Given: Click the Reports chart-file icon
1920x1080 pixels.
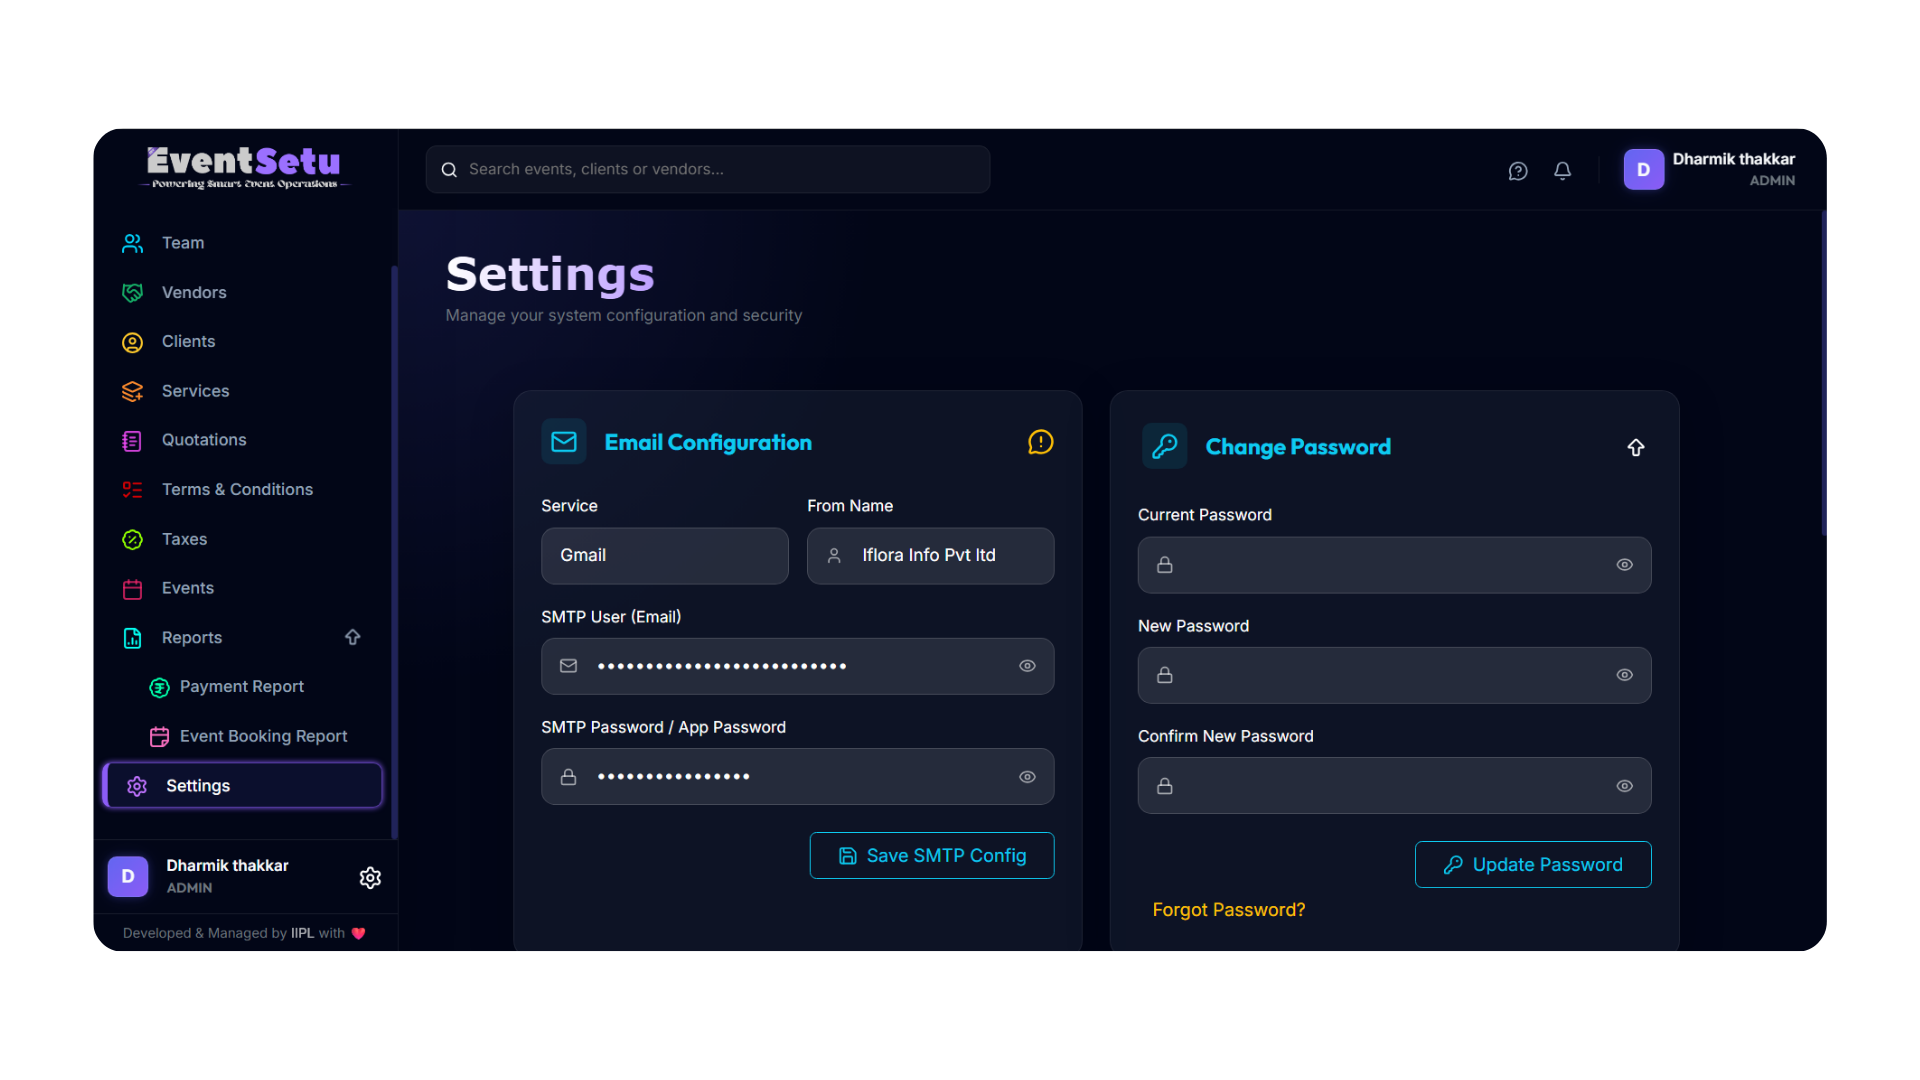Looking at the screenshot, I should [132, 638].
